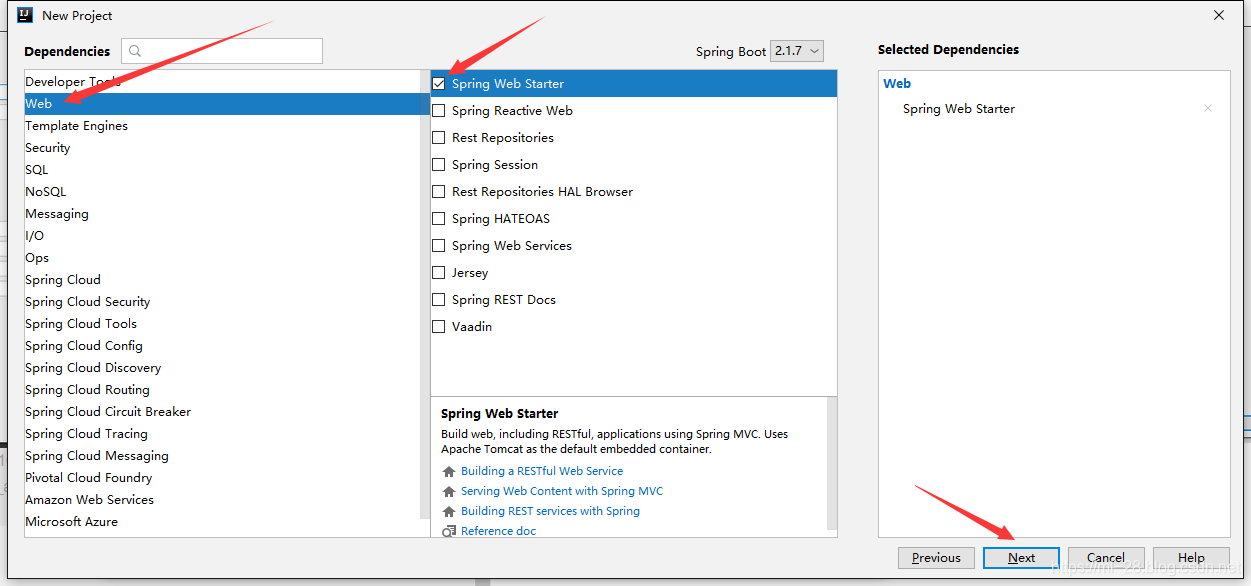Select SQL category
This screenshot has width=1251, height=586.
click(x=223, y=170)
